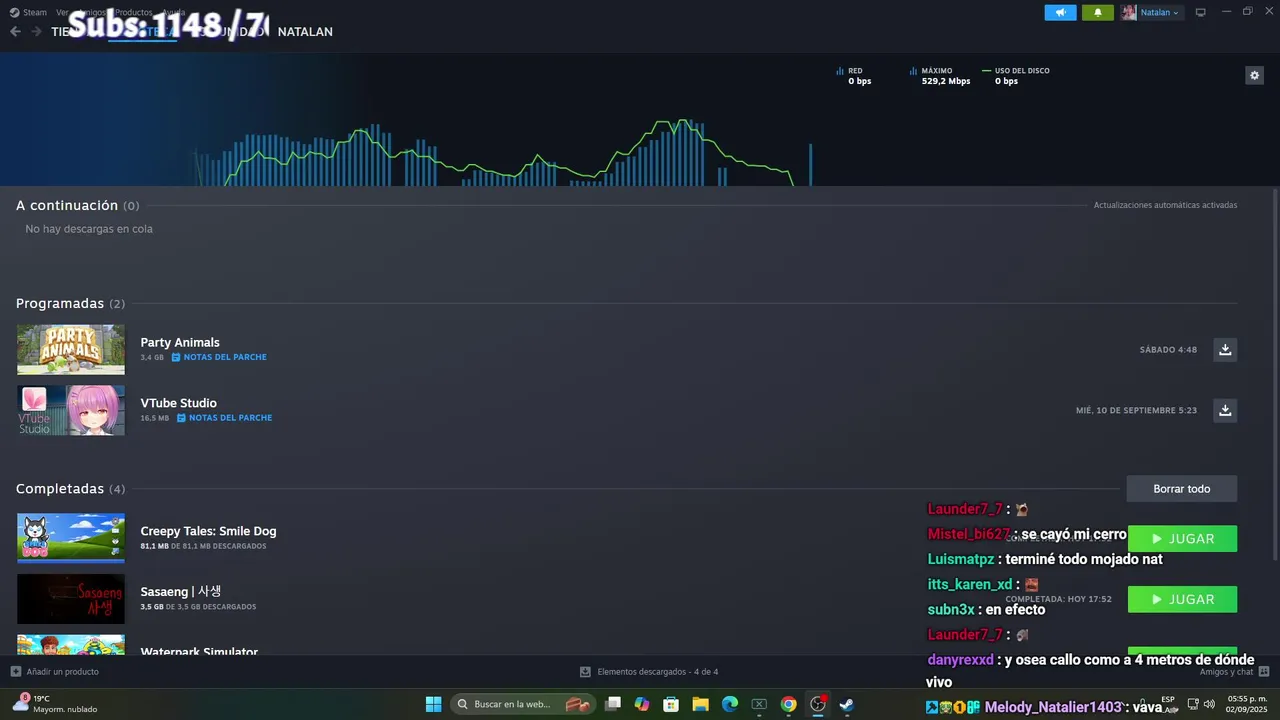Click Añadir un producto

pos(55,672)
